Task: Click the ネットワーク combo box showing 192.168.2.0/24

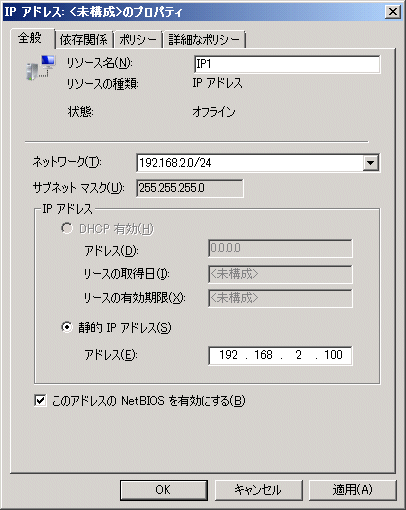Action: click(258, 163)
